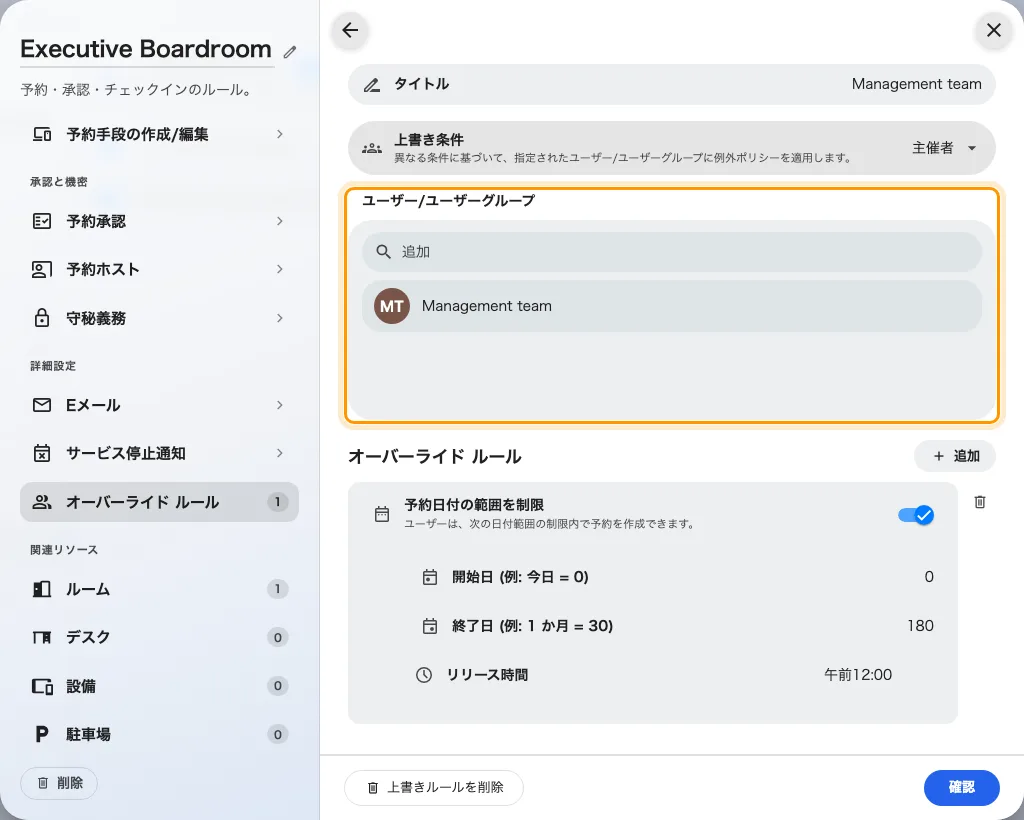Screen dimensions: 1024x820
Task: Expand 予約手段の作成/編集 chevron
Action: [x=280, y=134]
